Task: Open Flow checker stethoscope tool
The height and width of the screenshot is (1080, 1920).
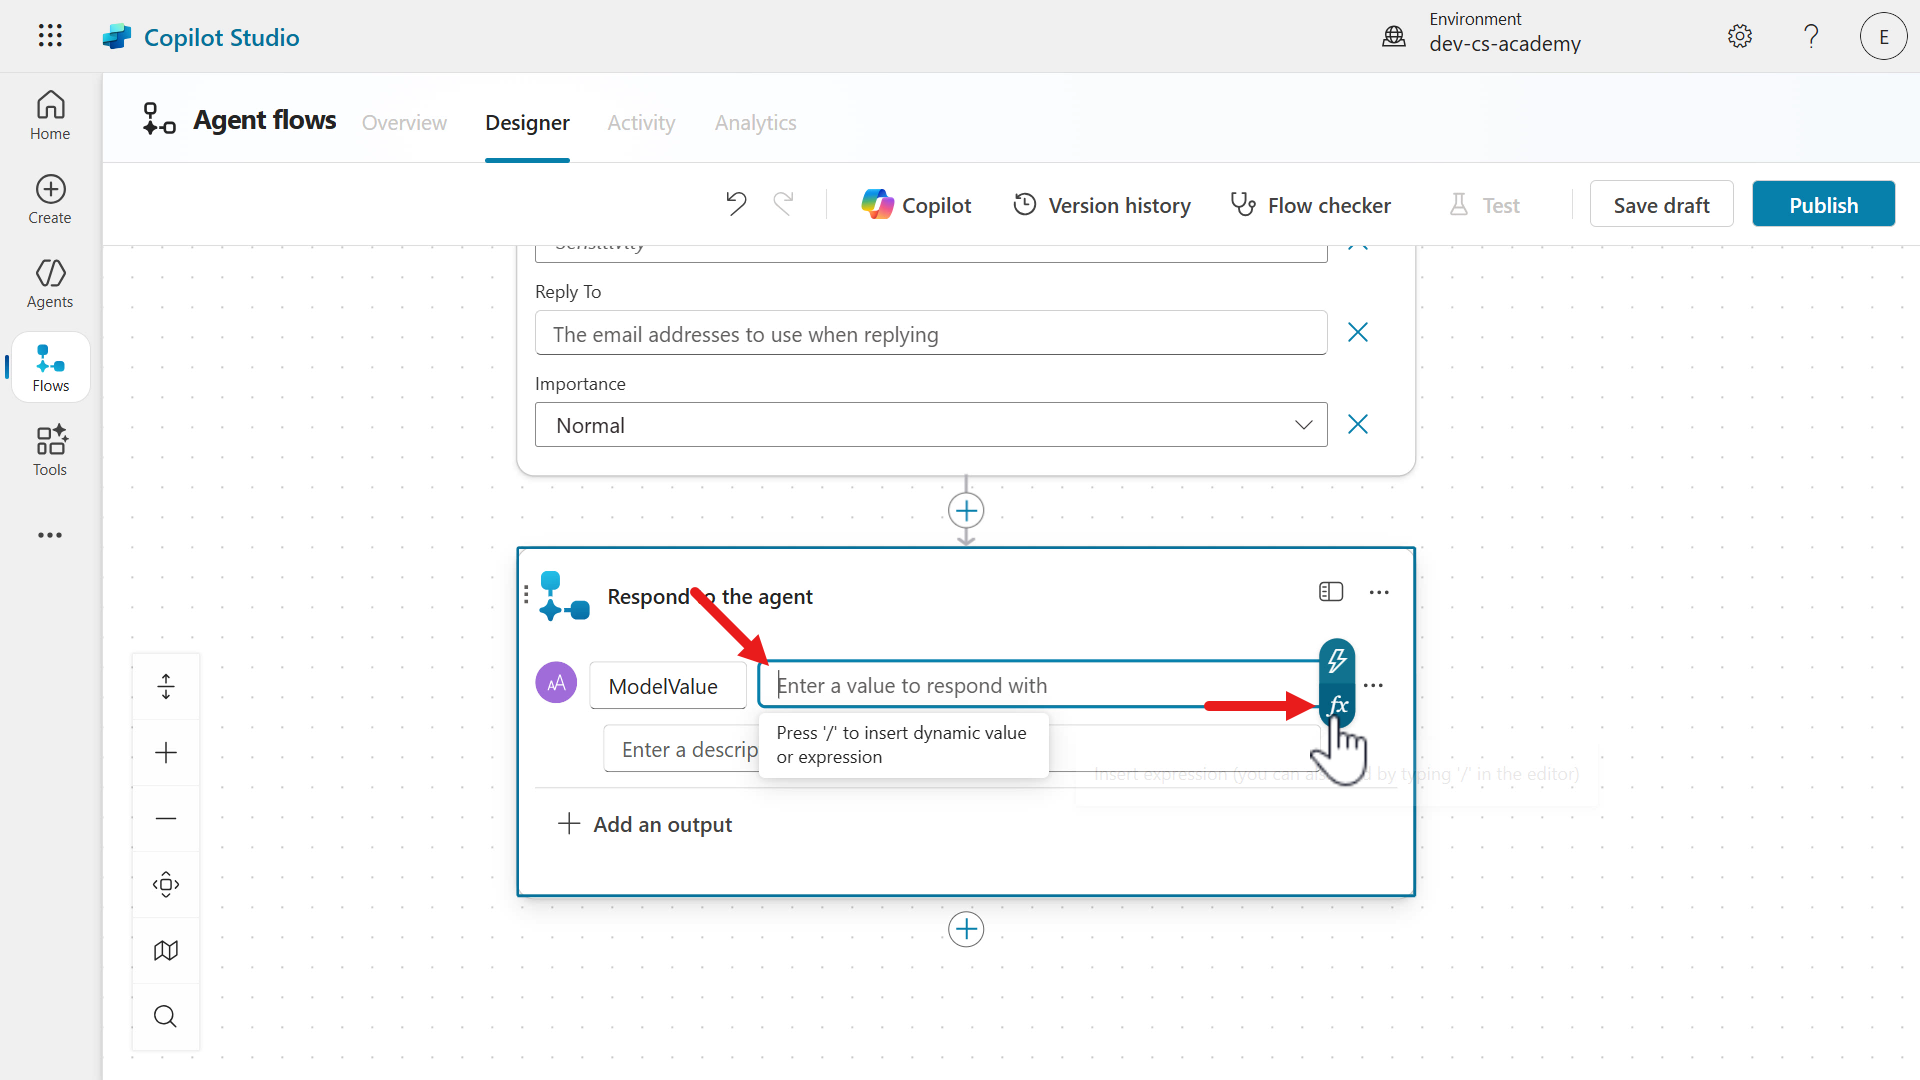Action: pyautogui.click(x=1310, y=205)
